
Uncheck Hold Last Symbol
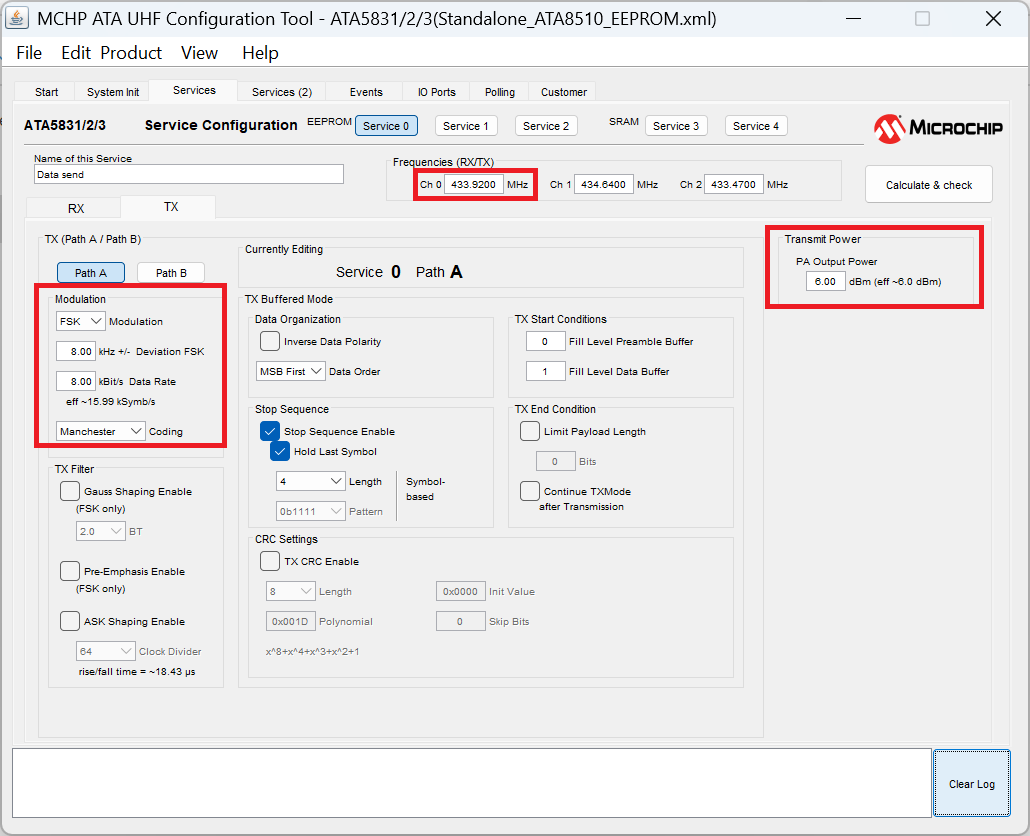280,451
